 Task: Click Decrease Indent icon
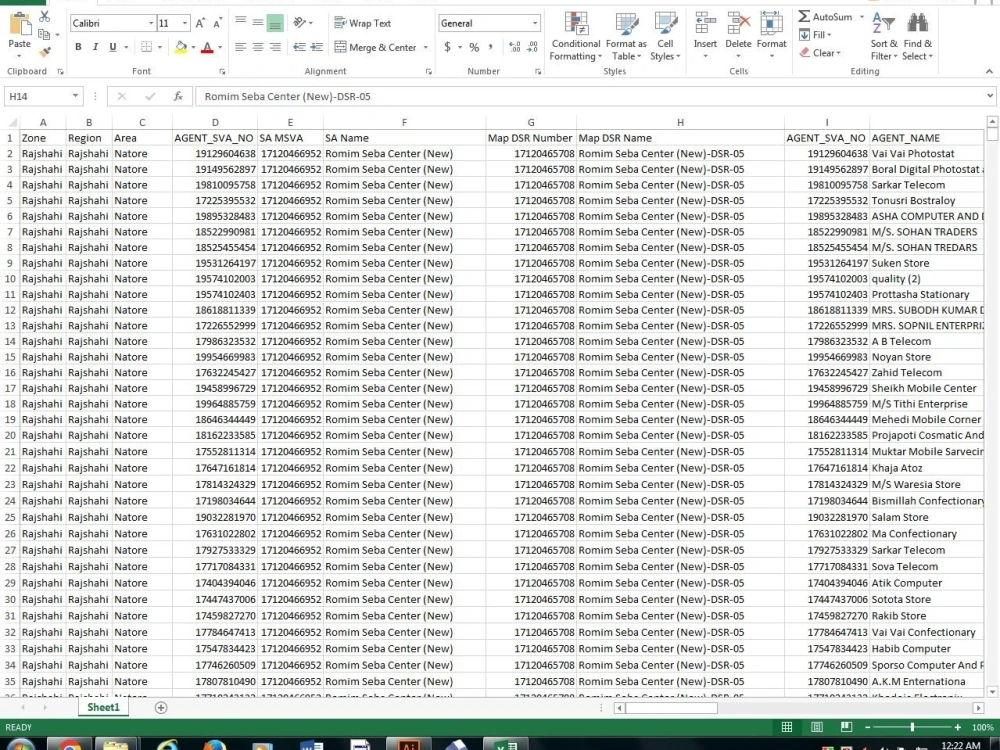[x=299, y=47]
